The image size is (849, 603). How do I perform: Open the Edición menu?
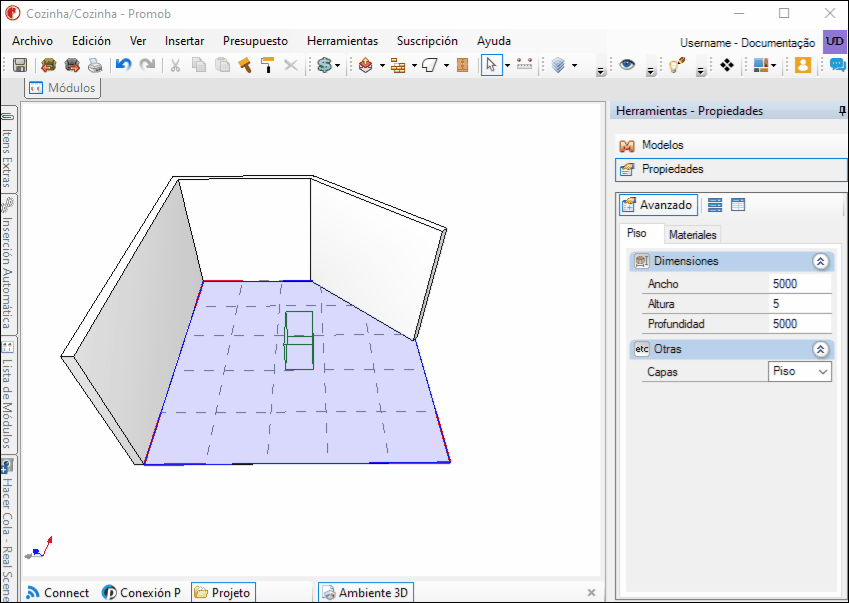click(91, 41)
